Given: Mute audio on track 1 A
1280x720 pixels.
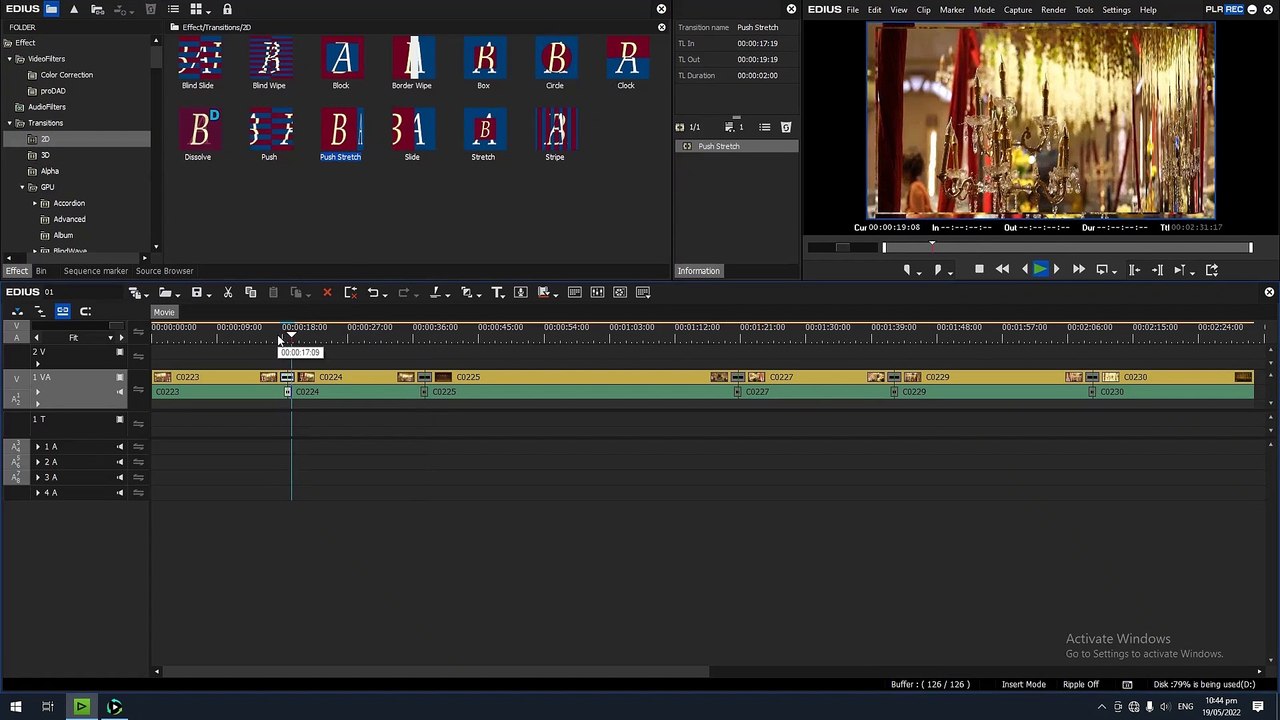Looking at the screenshot, I should 120,447.
